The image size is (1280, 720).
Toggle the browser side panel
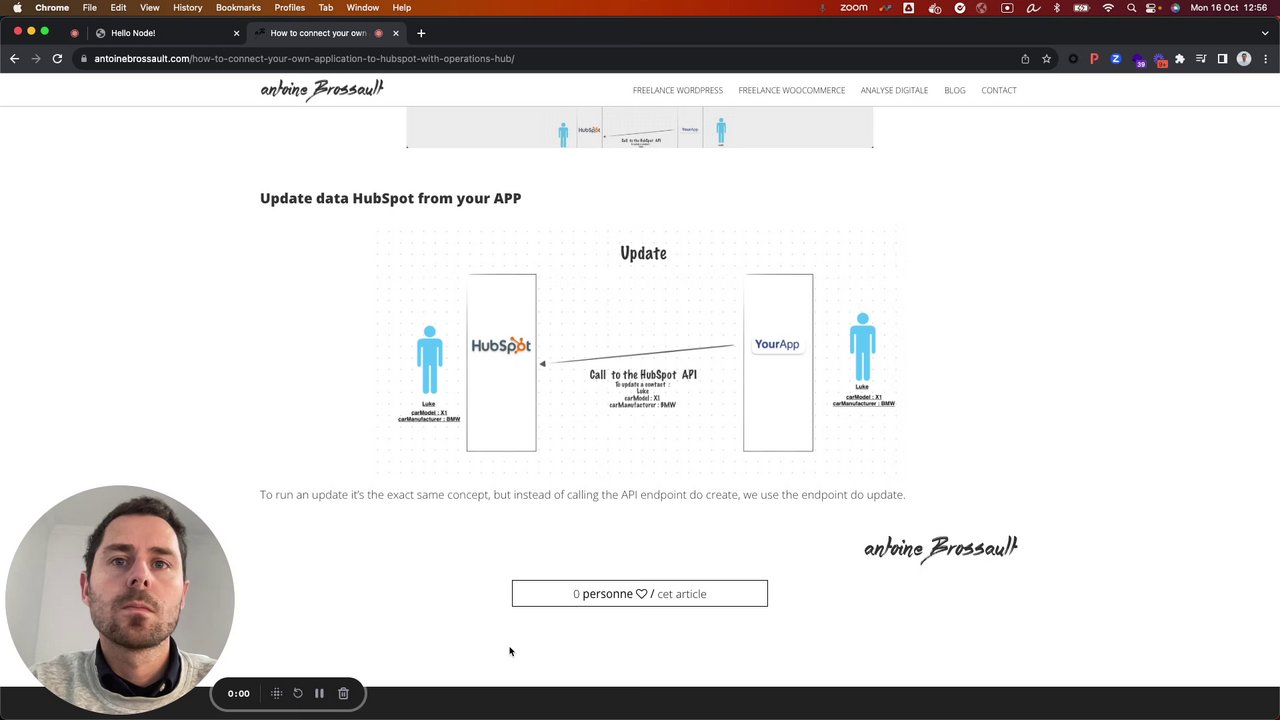[1222, 59]
